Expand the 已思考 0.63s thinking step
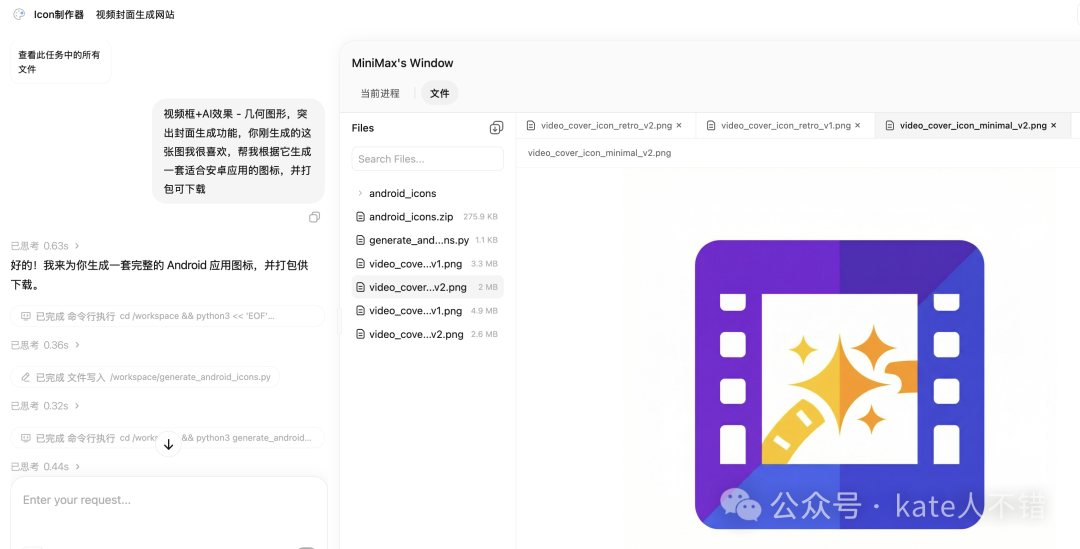 tap(45, 245)
